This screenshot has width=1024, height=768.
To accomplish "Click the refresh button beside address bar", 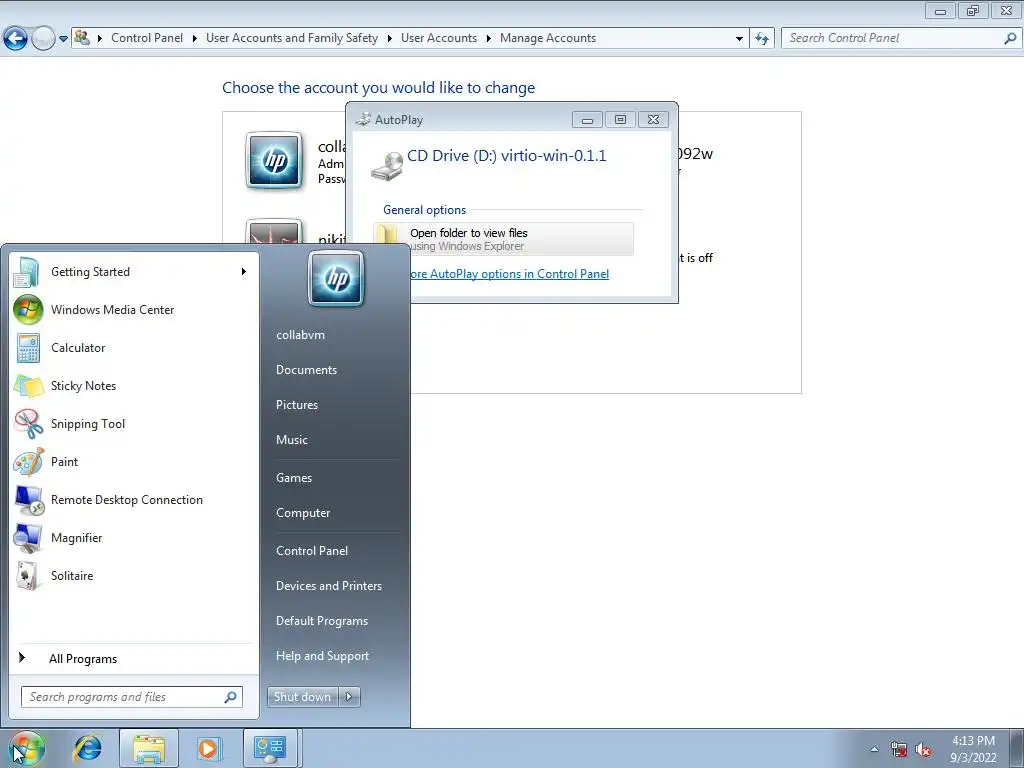I will [761, 39].
